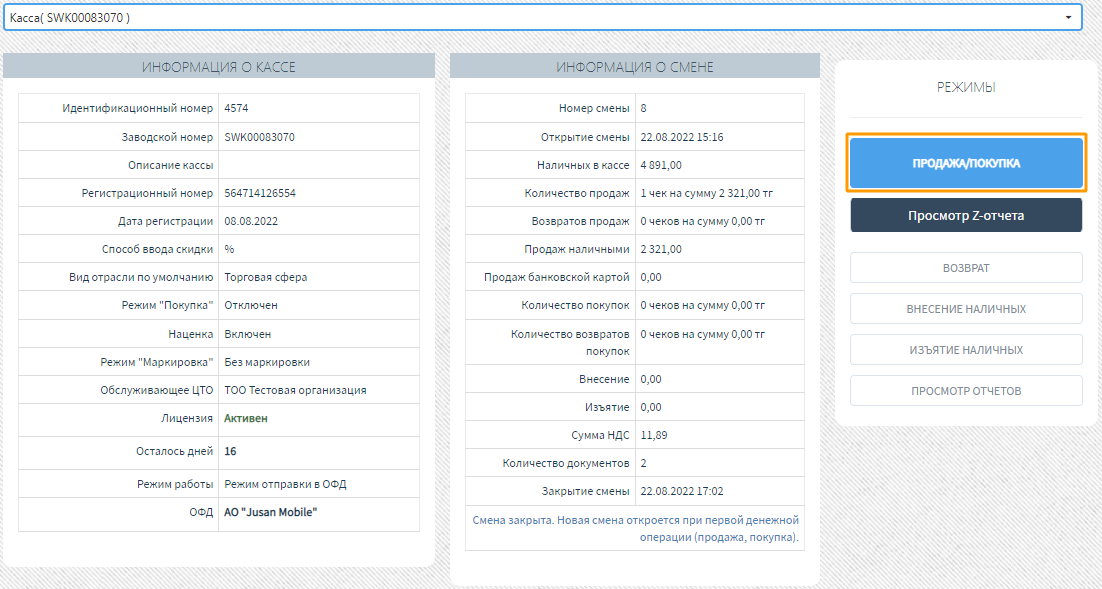Click the Наличных в кассе label

(x=583, y=165)
